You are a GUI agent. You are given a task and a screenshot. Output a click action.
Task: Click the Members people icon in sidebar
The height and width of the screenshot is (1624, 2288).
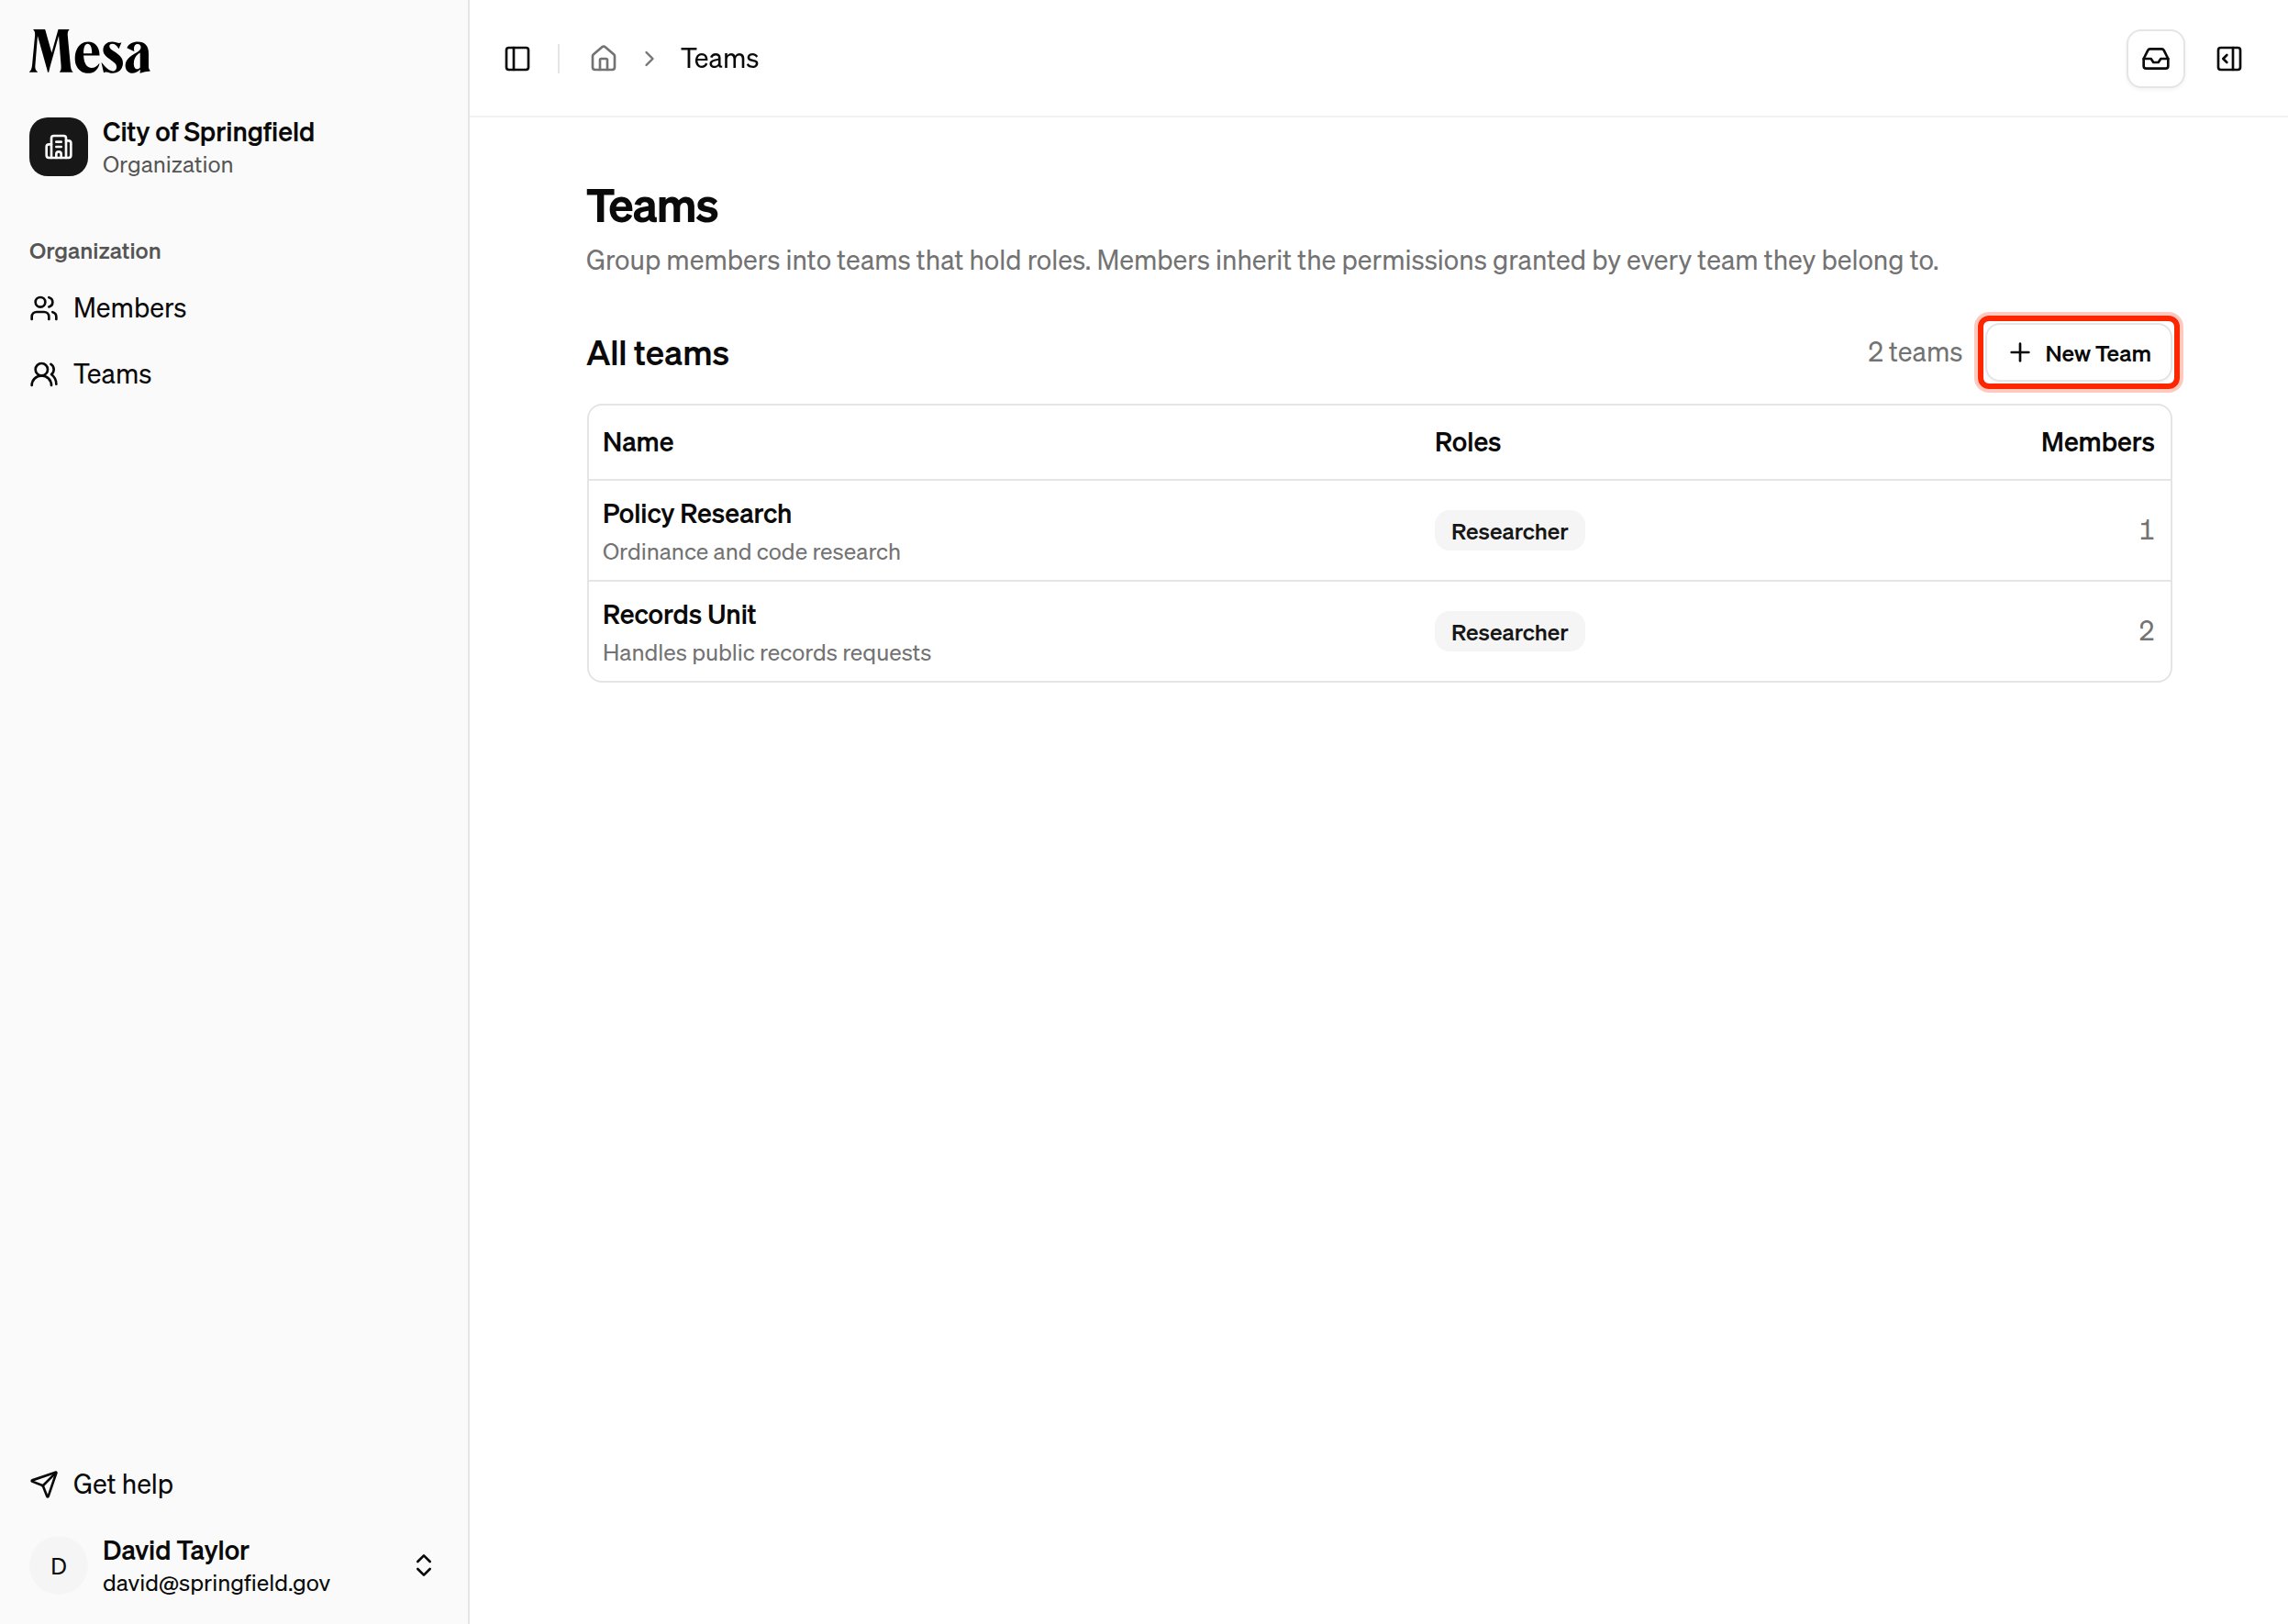coord(44,308)
